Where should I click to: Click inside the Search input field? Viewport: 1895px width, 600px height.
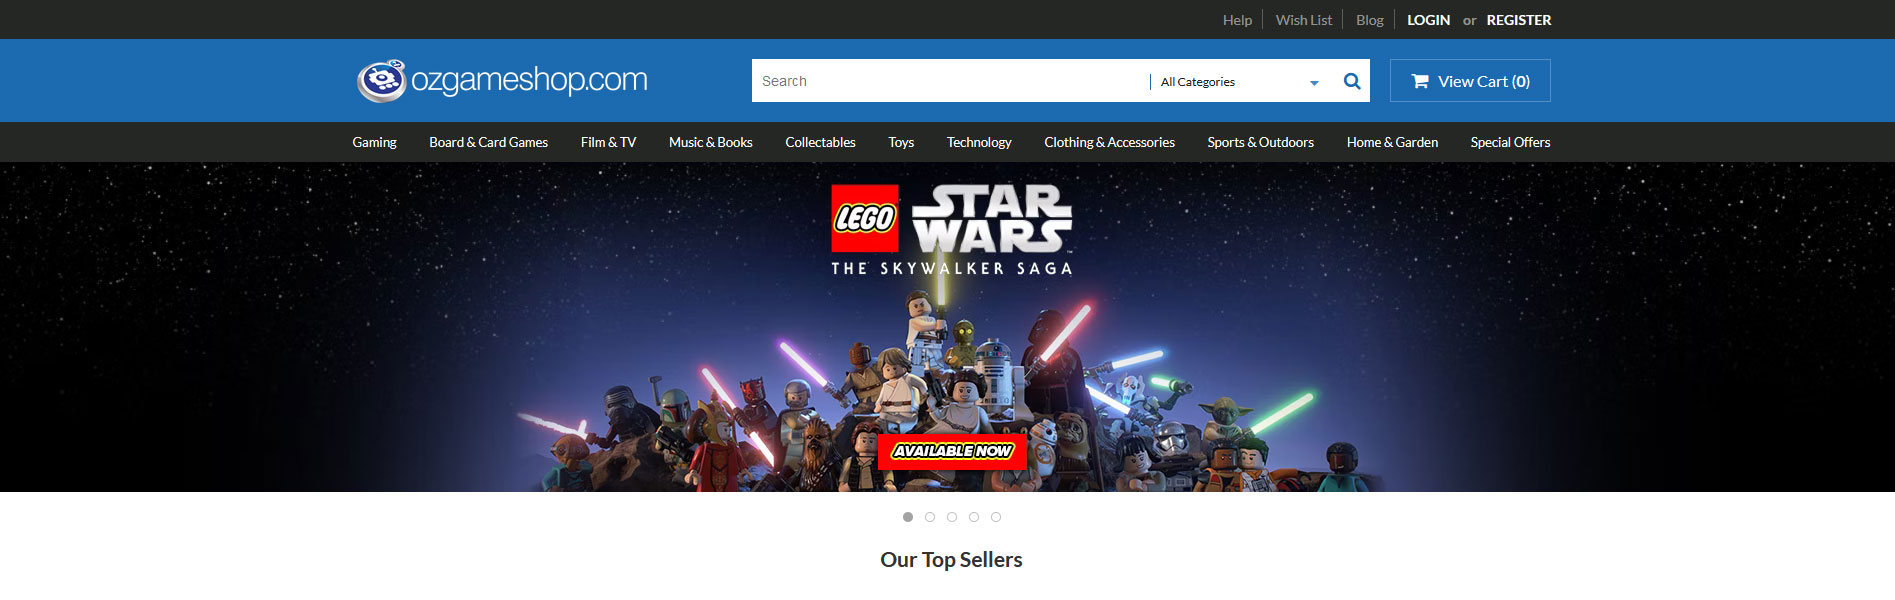click(x=950, y=81)
